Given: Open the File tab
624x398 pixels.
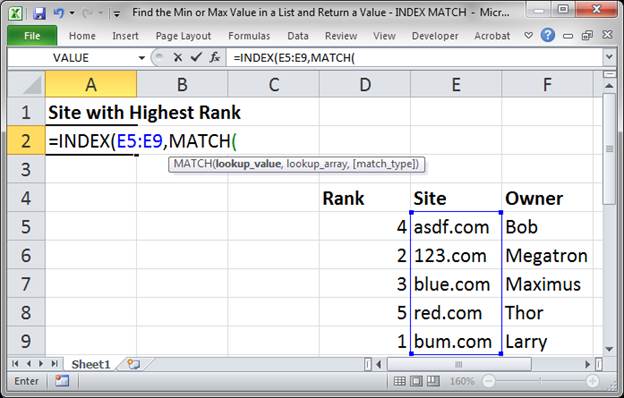Looking at the screenshot, I should tap(32, 36).
